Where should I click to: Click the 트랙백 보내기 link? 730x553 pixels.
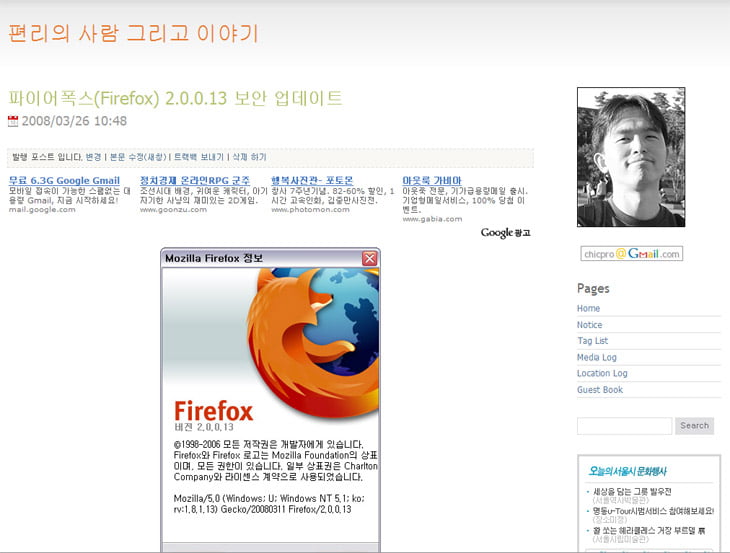point(199,157)
